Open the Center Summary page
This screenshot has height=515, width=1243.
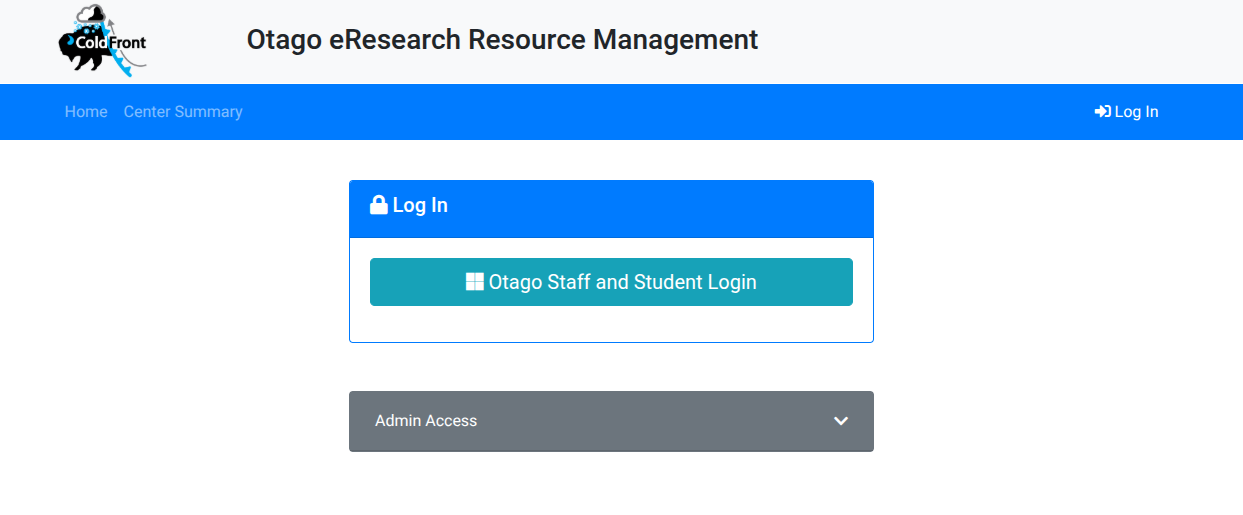(183, 112)
